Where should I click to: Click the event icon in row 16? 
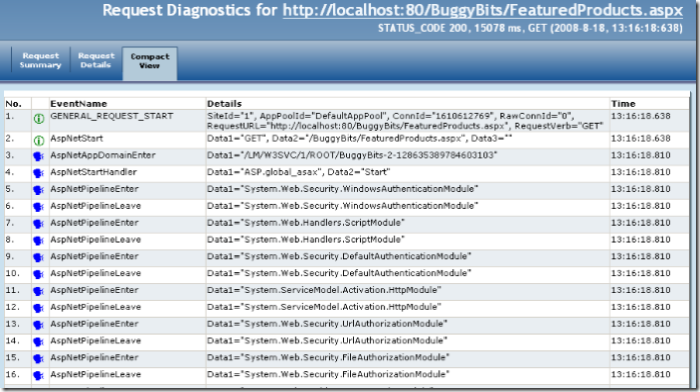coord(38,376)
